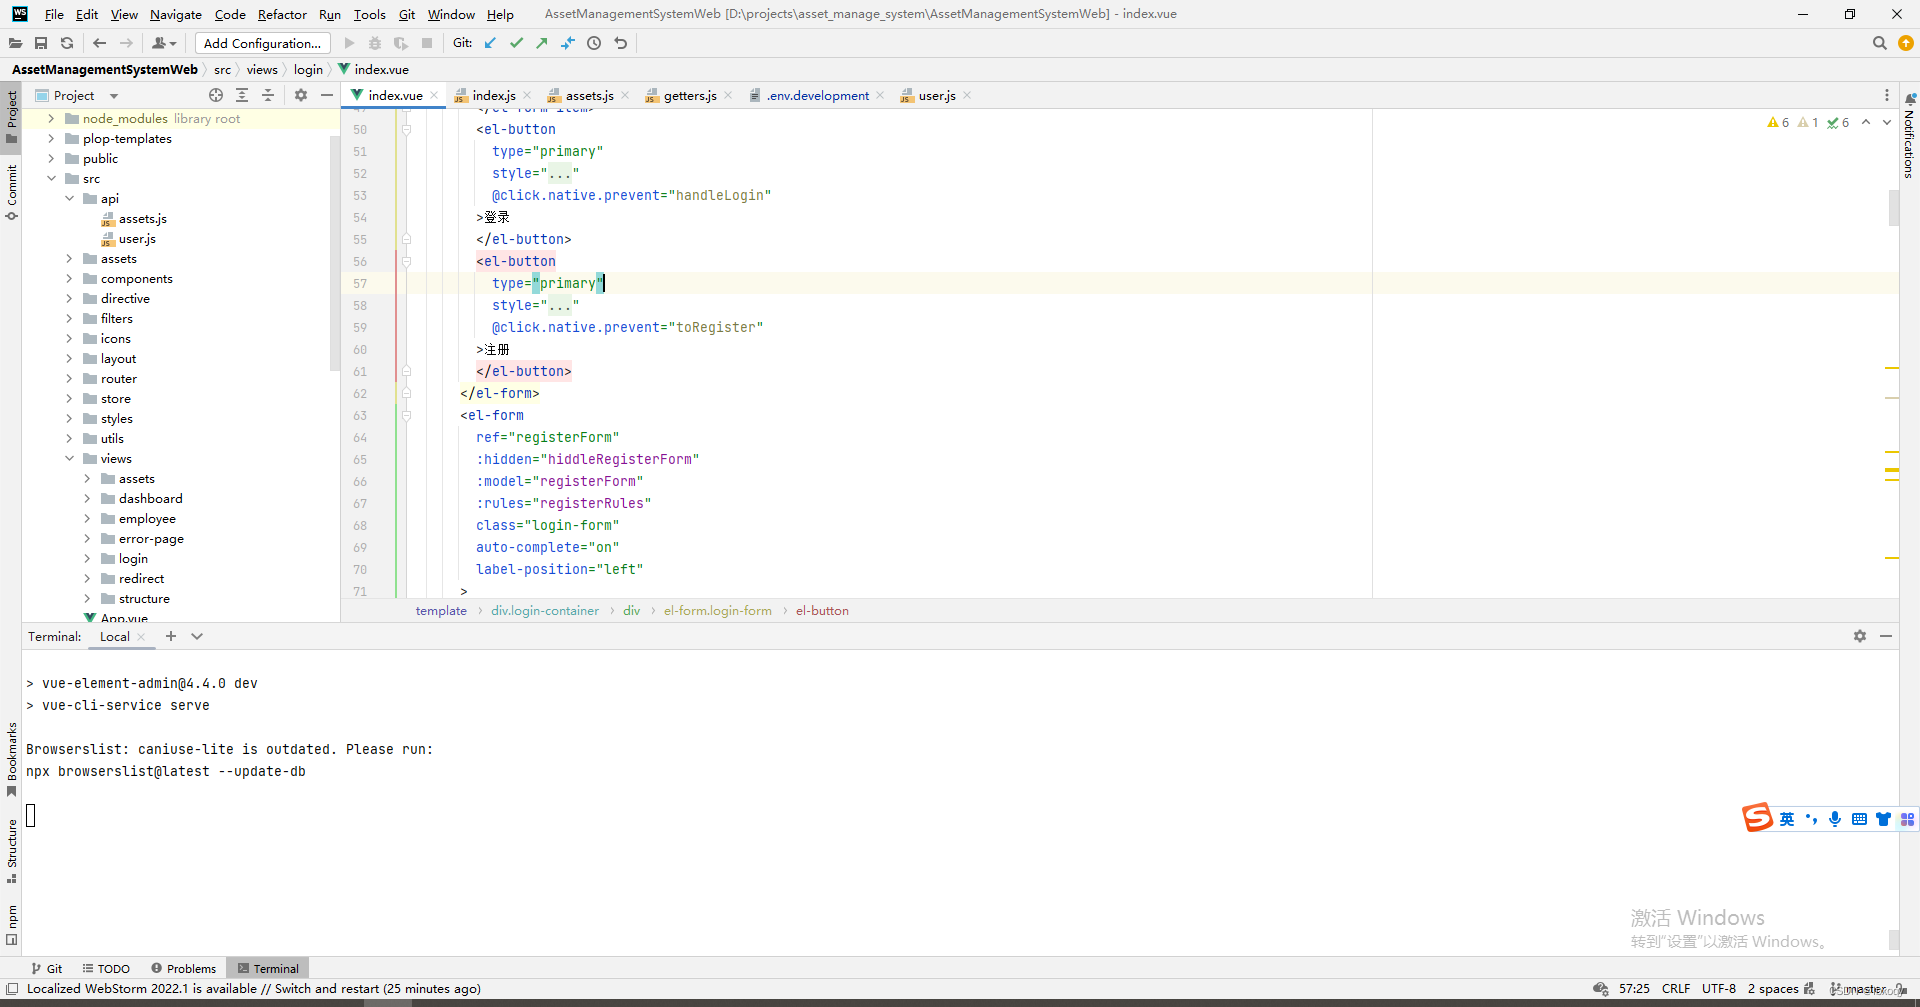Click the 6 warnings inspection indicator
1920x1007 pixels.
[1778, 122]
